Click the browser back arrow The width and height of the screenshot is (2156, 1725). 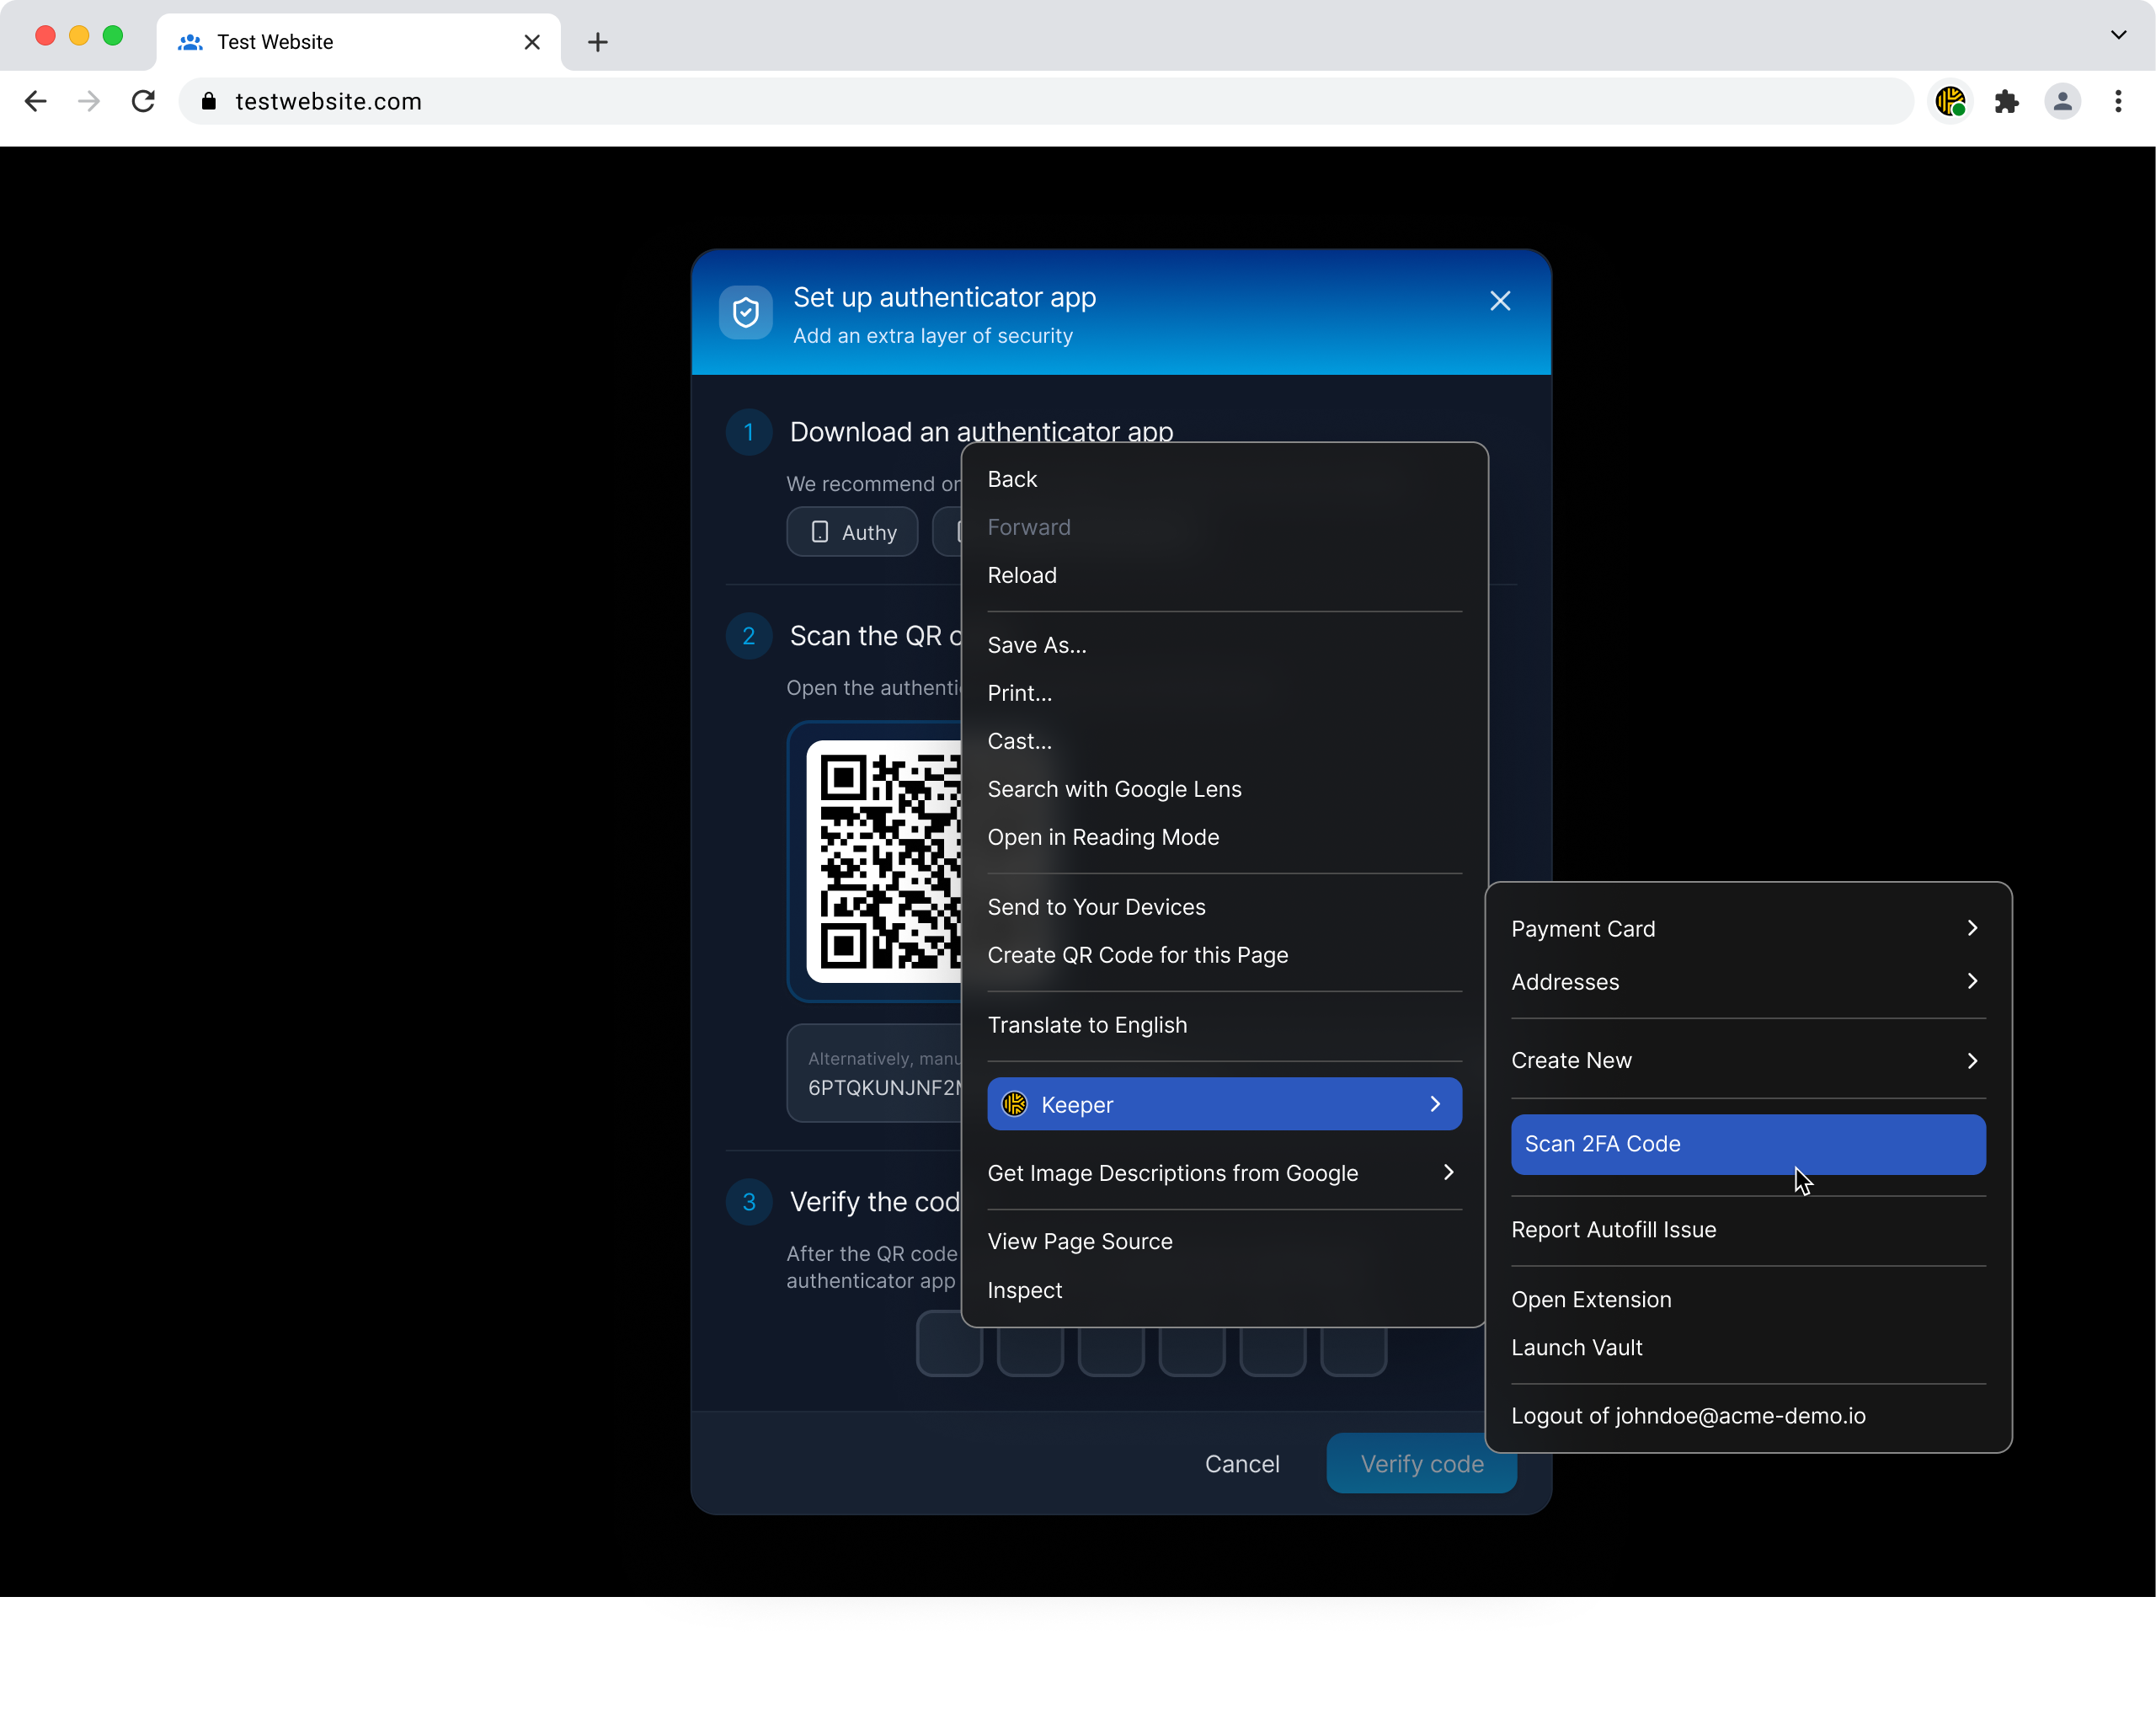(x=36, y=101)
